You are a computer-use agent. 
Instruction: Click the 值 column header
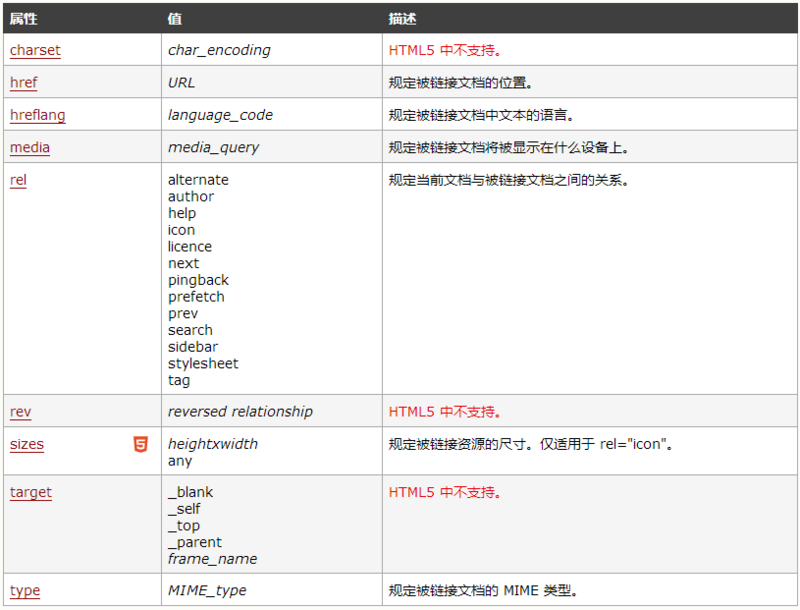click(175, 19)
